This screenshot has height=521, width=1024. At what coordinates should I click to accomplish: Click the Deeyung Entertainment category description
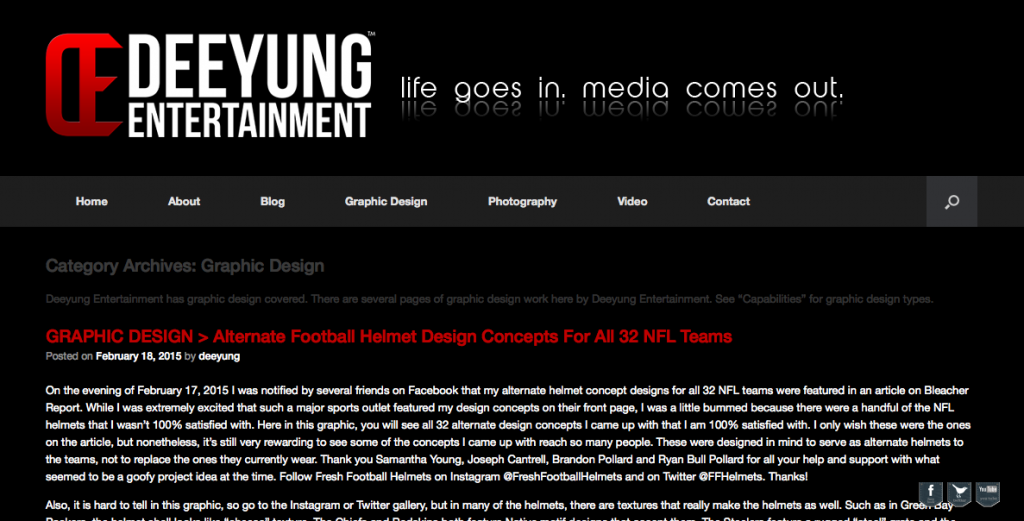pos(489,299)
